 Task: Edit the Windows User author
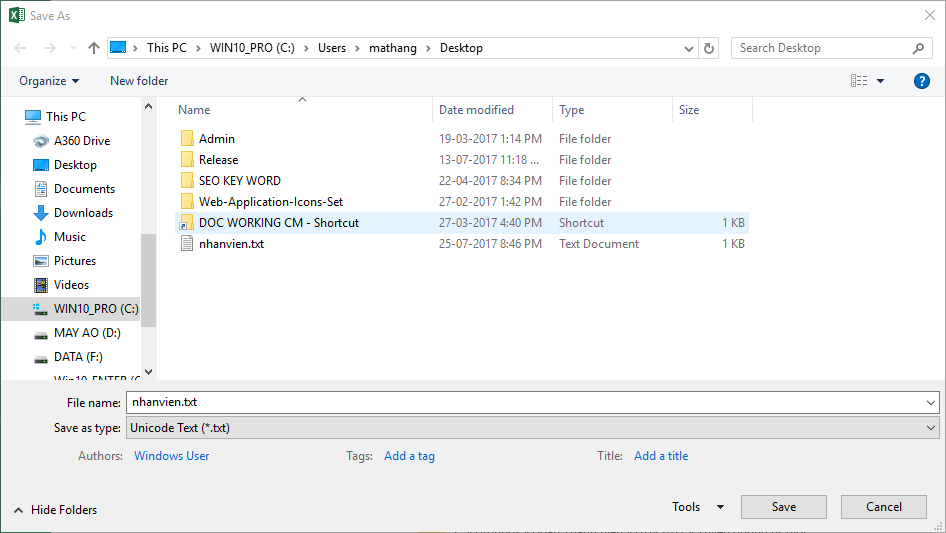(171, 456)
